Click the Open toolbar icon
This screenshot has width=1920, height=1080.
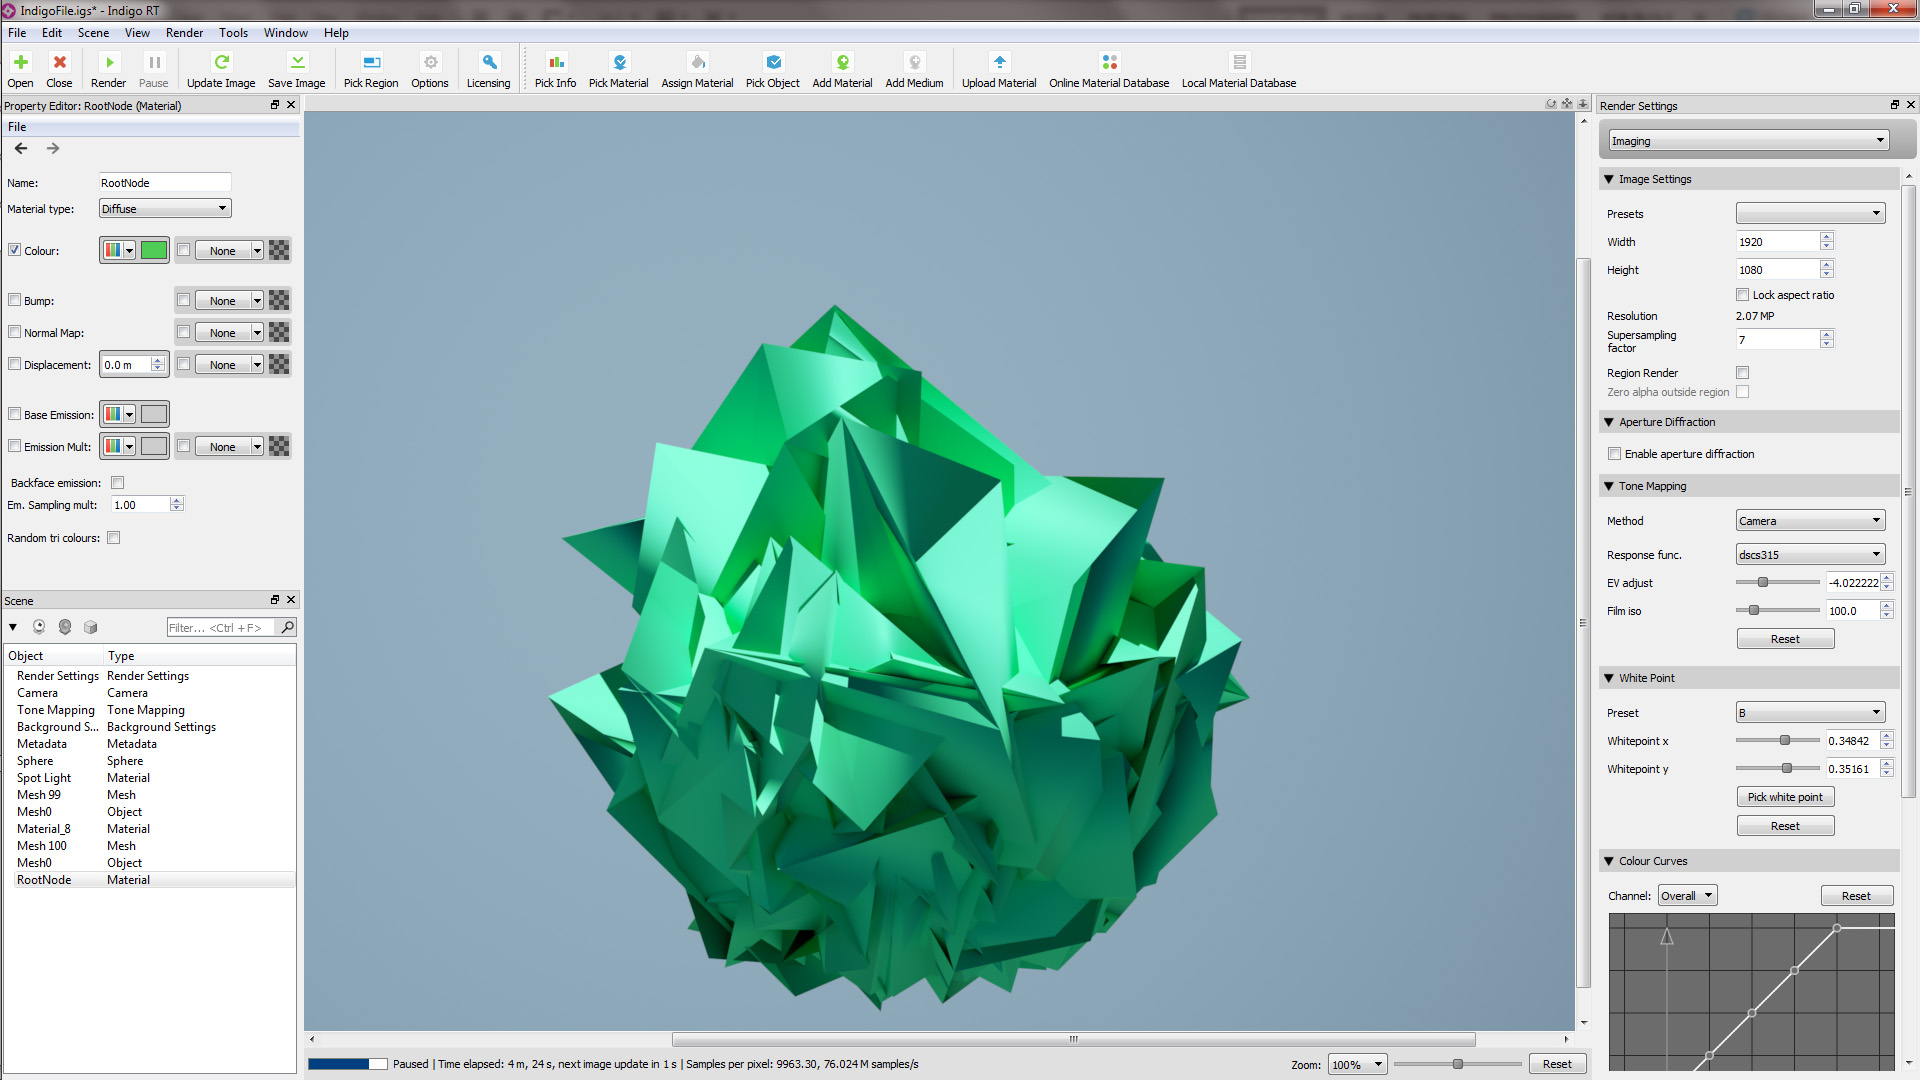20,62
